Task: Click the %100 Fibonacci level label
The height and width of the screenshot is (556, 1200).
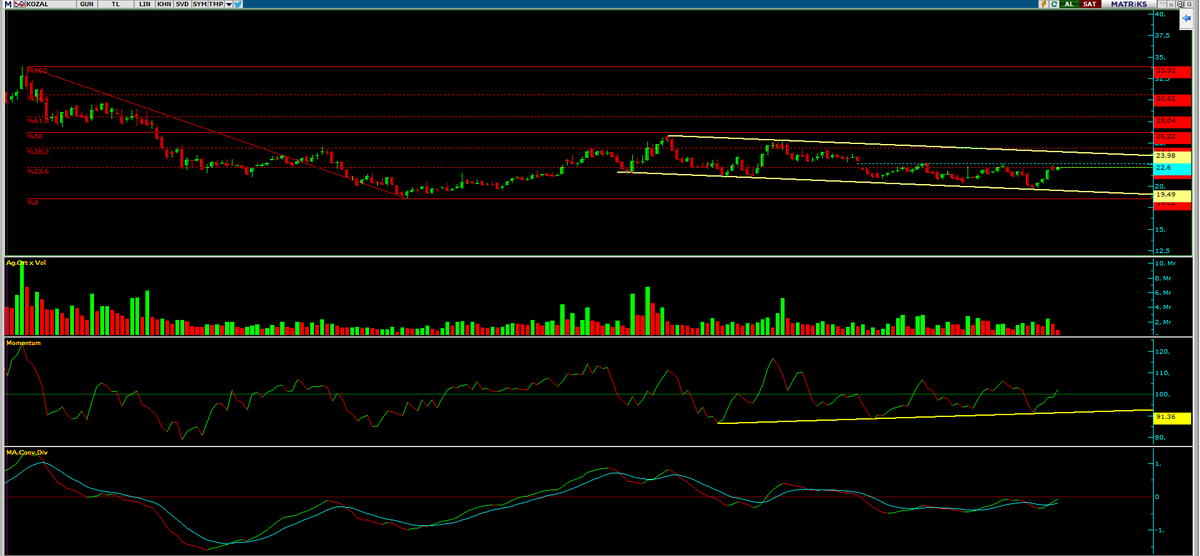Action: click(x=37, y=70)
